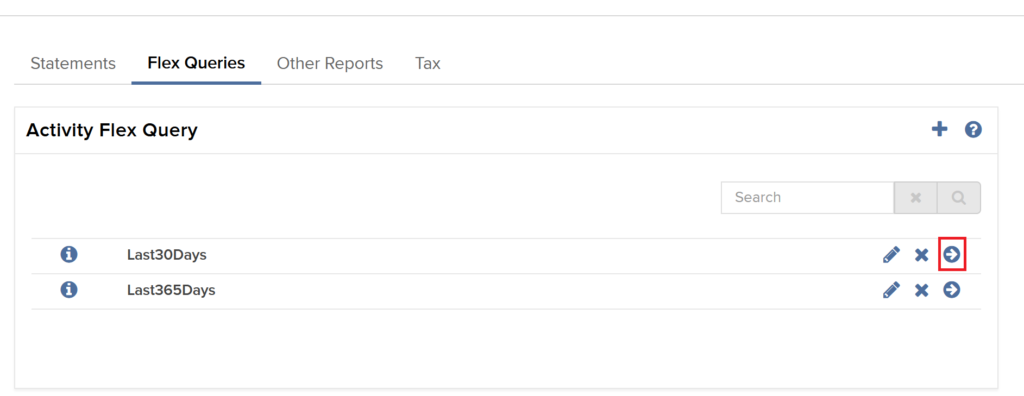This screenshot has width=1024, height=396.
Task: Delete the Last365Days query
Action: pos(921,290)
